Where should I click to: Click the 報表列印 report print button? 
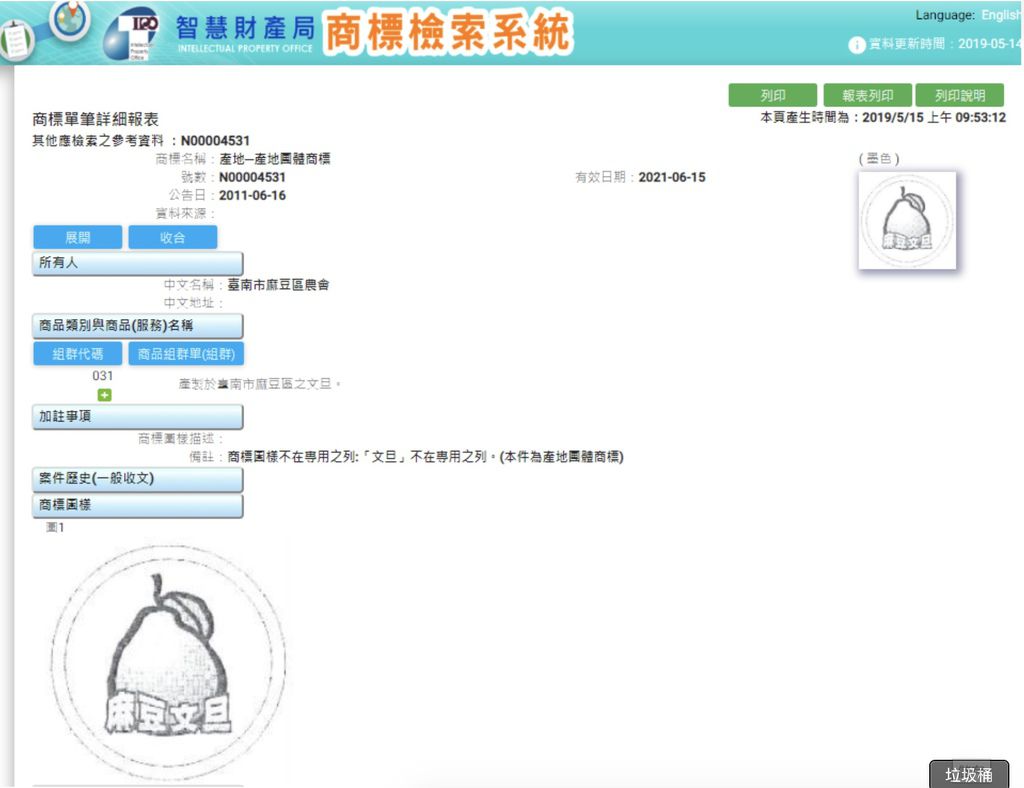pos(867,95)
